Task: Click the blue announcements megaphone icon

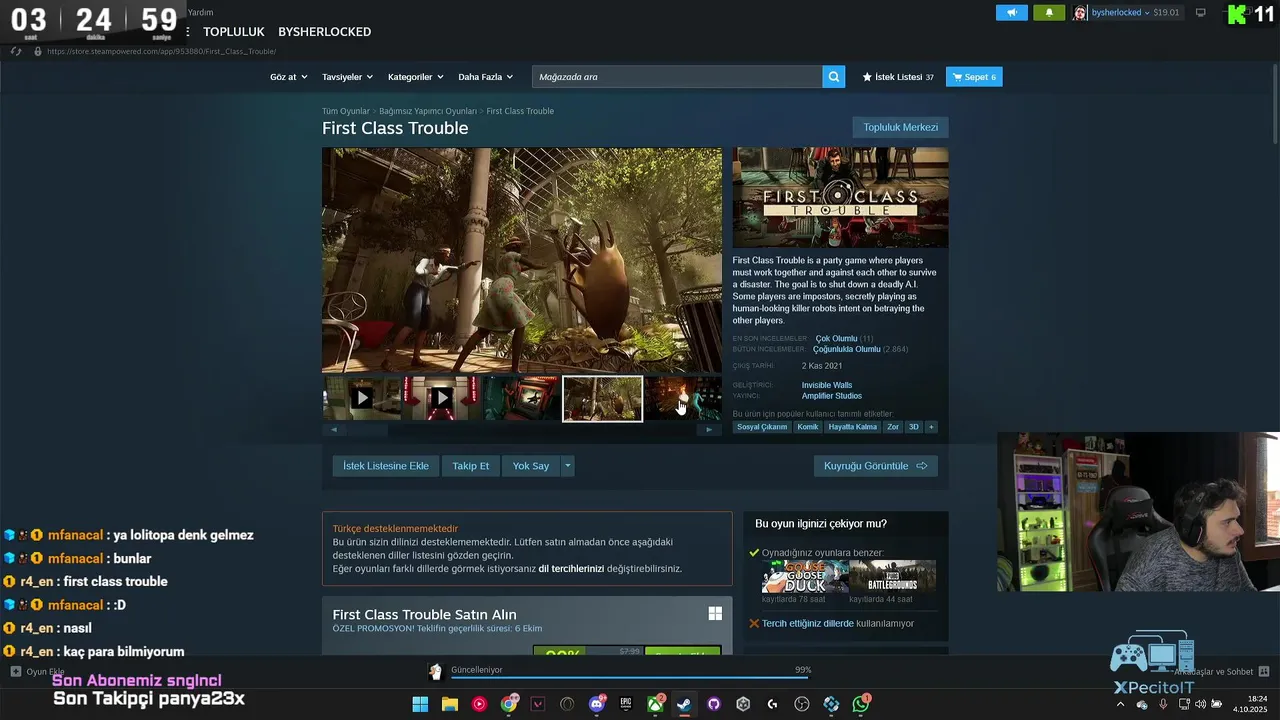Action: tap(1011, 13)
